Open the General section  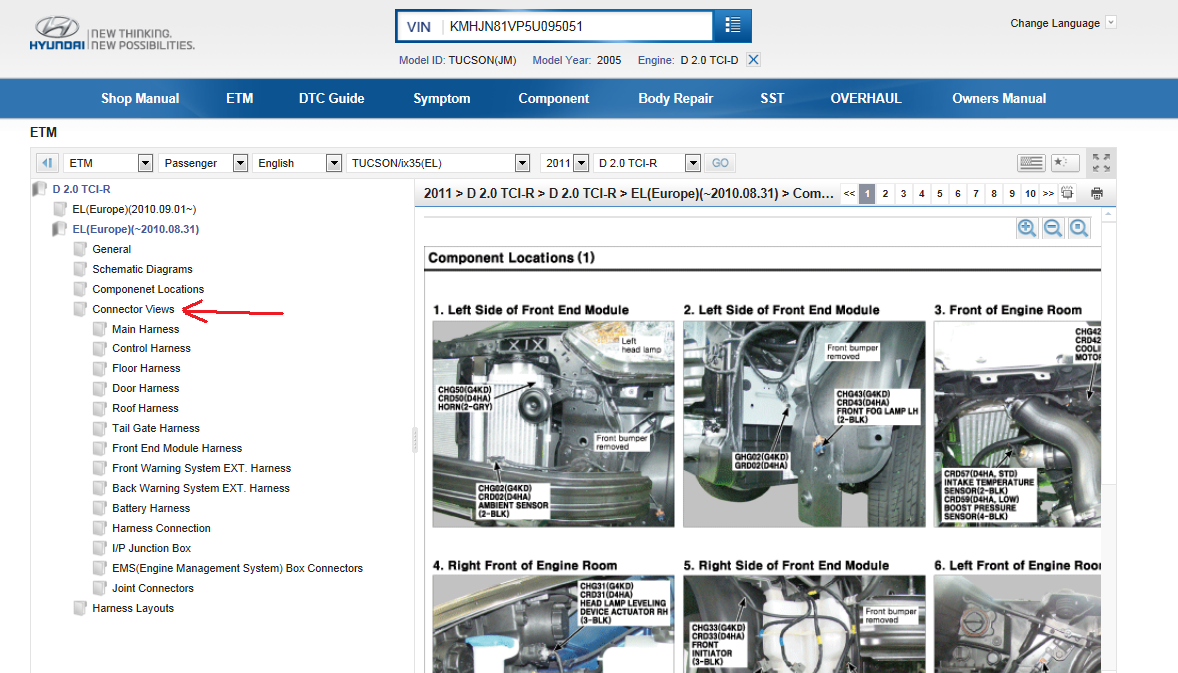tap(111, 249)
